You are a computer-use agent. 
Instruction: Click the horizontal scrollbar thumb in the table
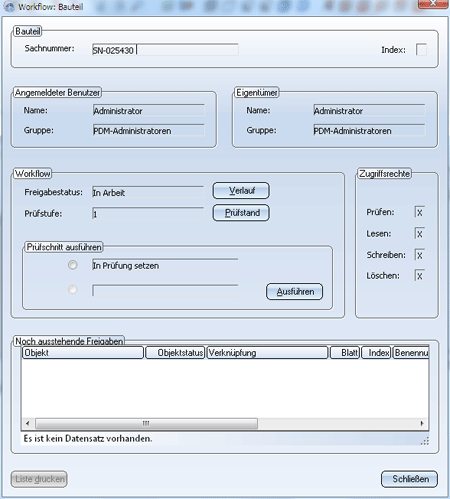click(146, 423)
